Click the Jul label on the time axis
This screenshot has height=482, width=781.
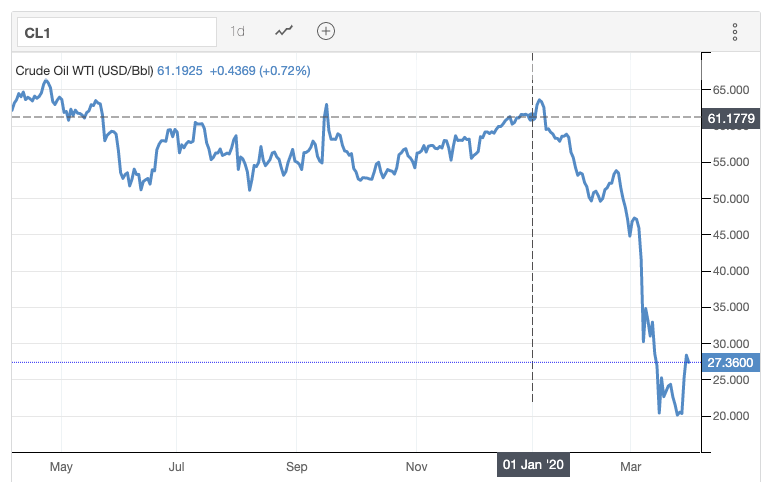point(176,467)
